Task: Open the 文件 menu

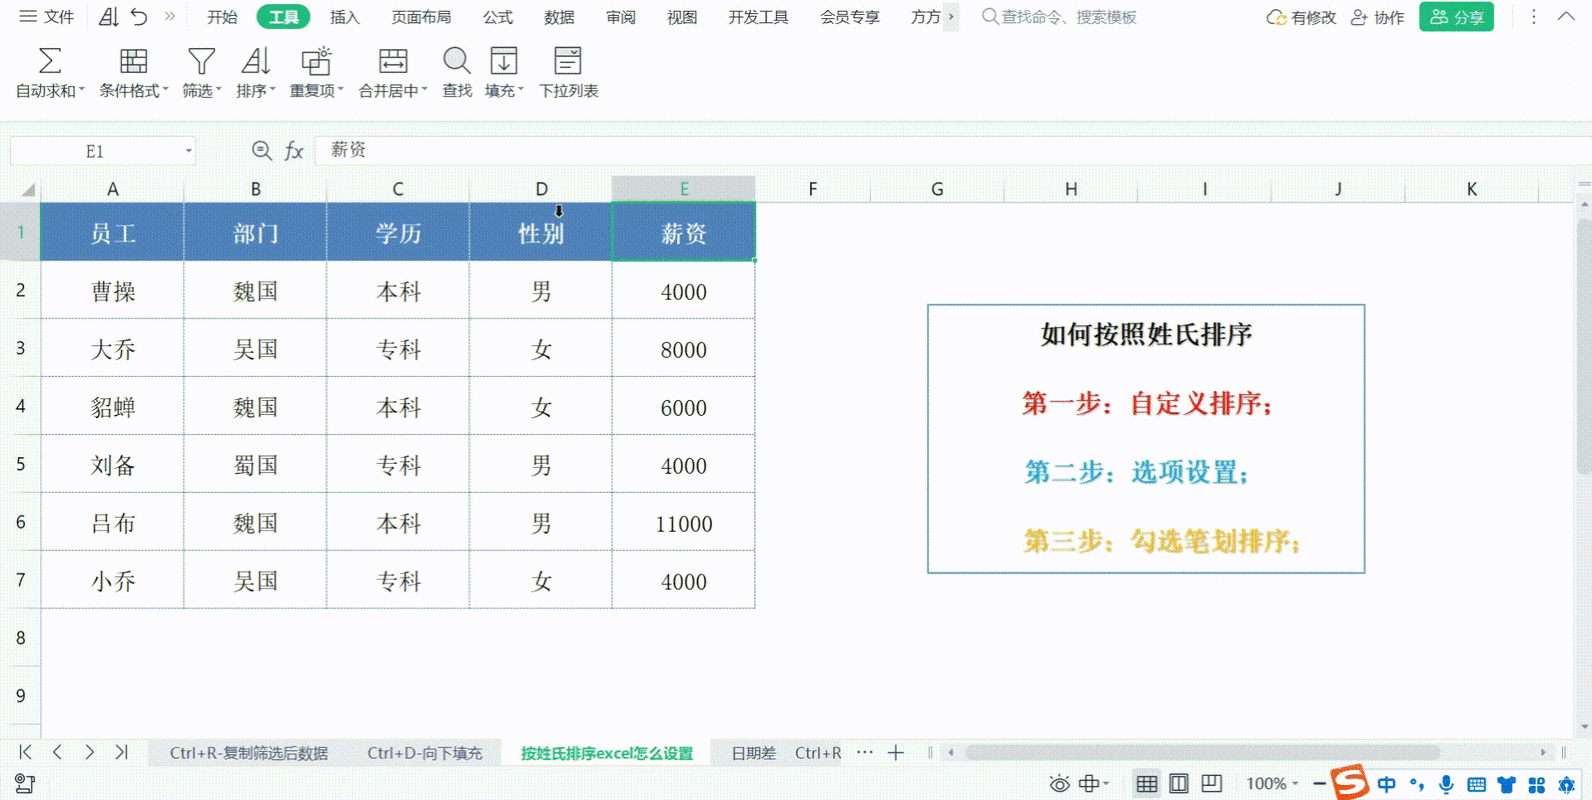Action: pos(47,17)
